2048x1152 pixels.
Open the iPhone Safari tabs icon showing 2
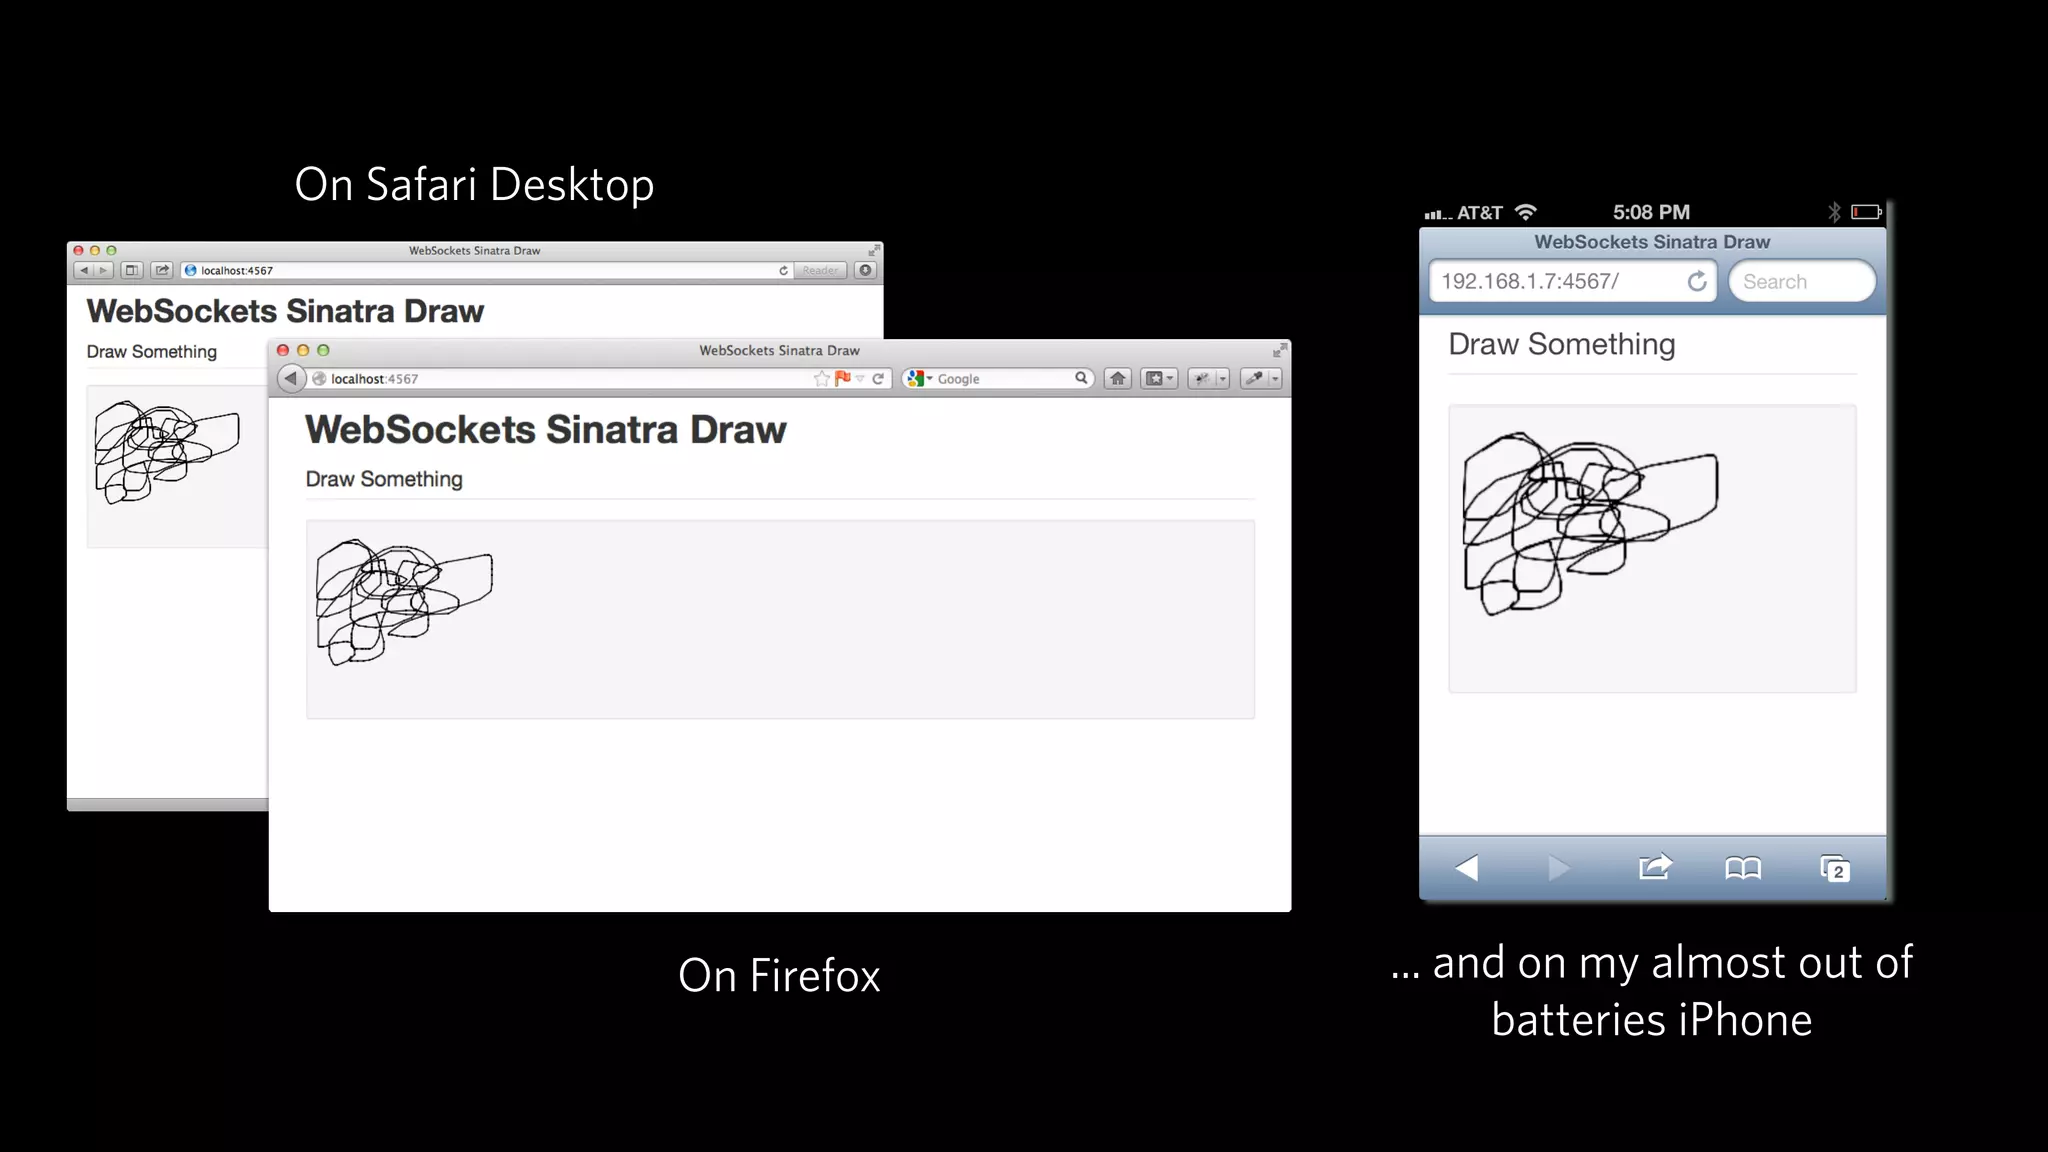[1835, 868]
